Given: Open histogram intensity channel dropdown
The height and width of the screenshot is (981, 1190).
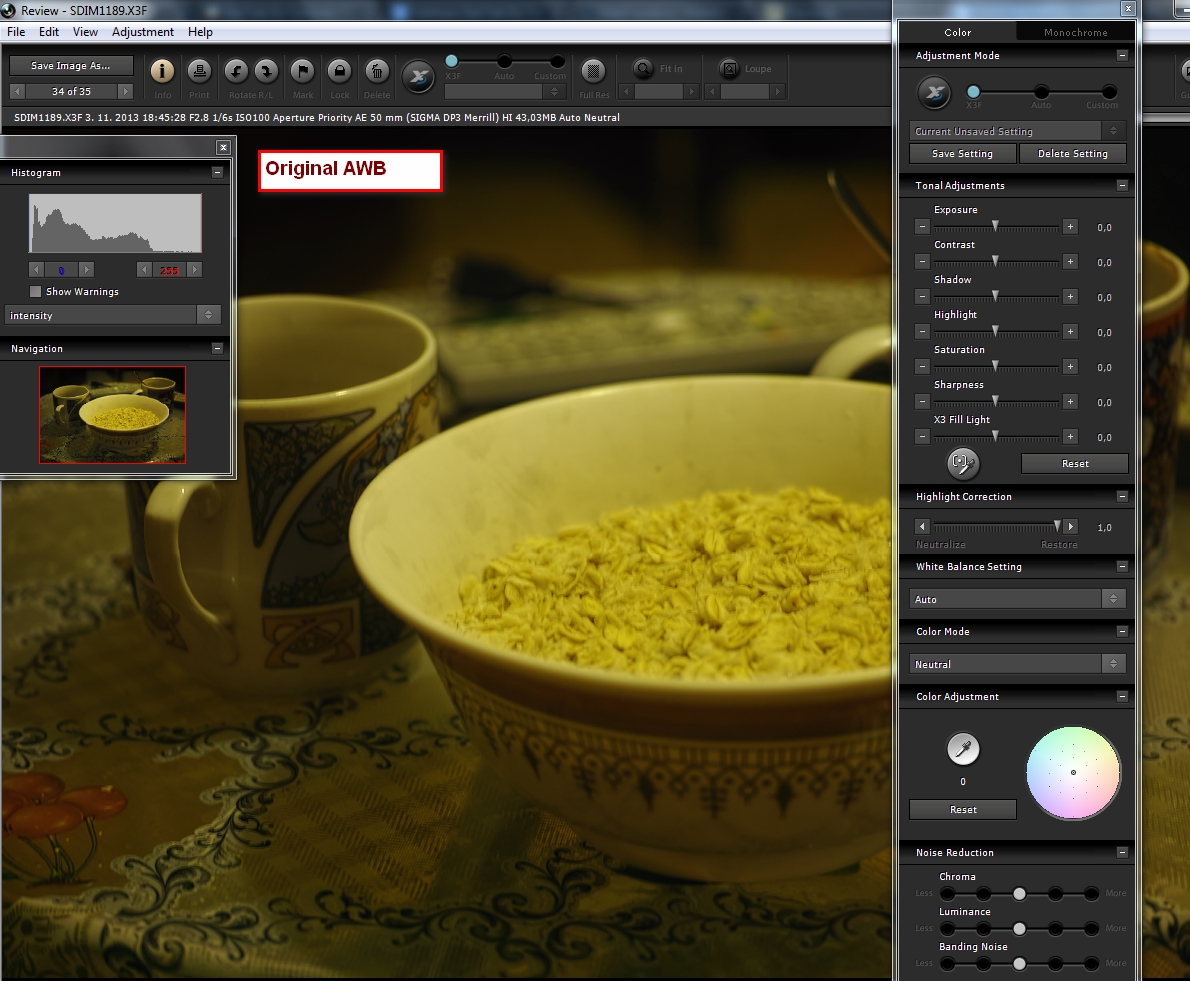Looking at the screenshot, I should pyautogui.click(x=112, y=315).
